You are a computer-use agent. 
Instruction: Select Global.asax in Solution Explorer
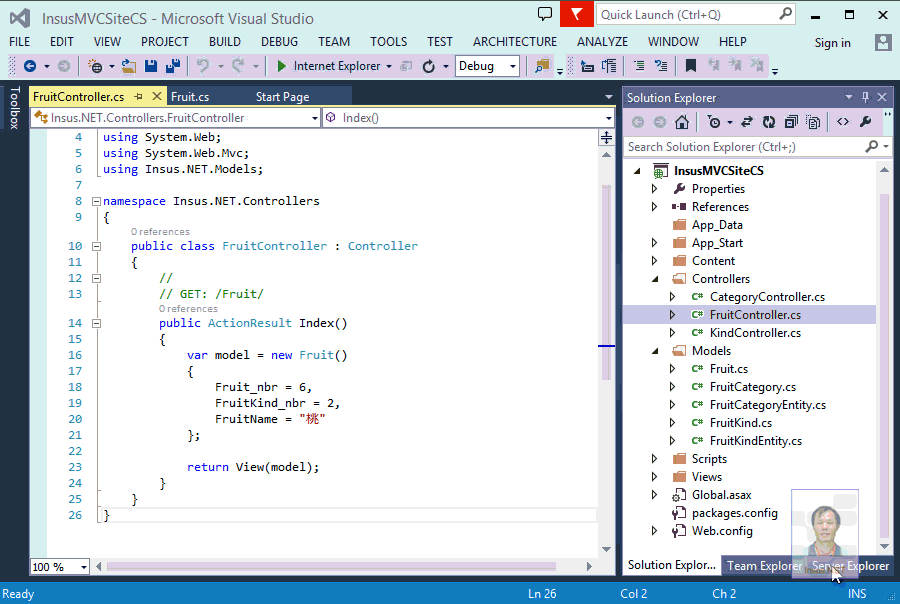coord(721,495)
